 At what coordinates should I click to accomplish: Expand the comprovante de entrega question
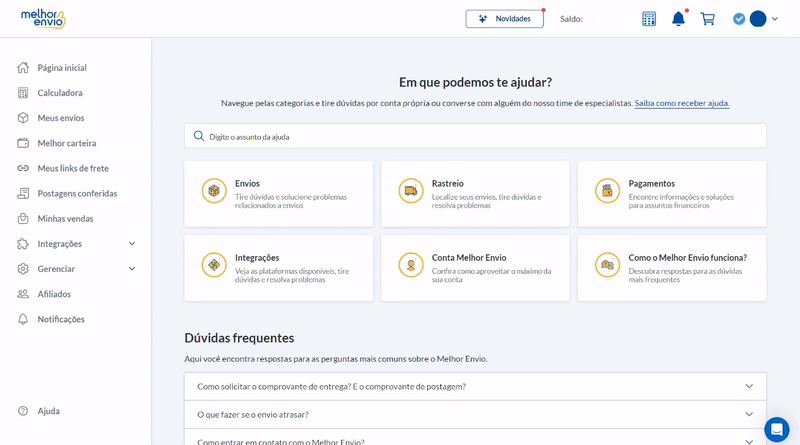click(475, 386)
